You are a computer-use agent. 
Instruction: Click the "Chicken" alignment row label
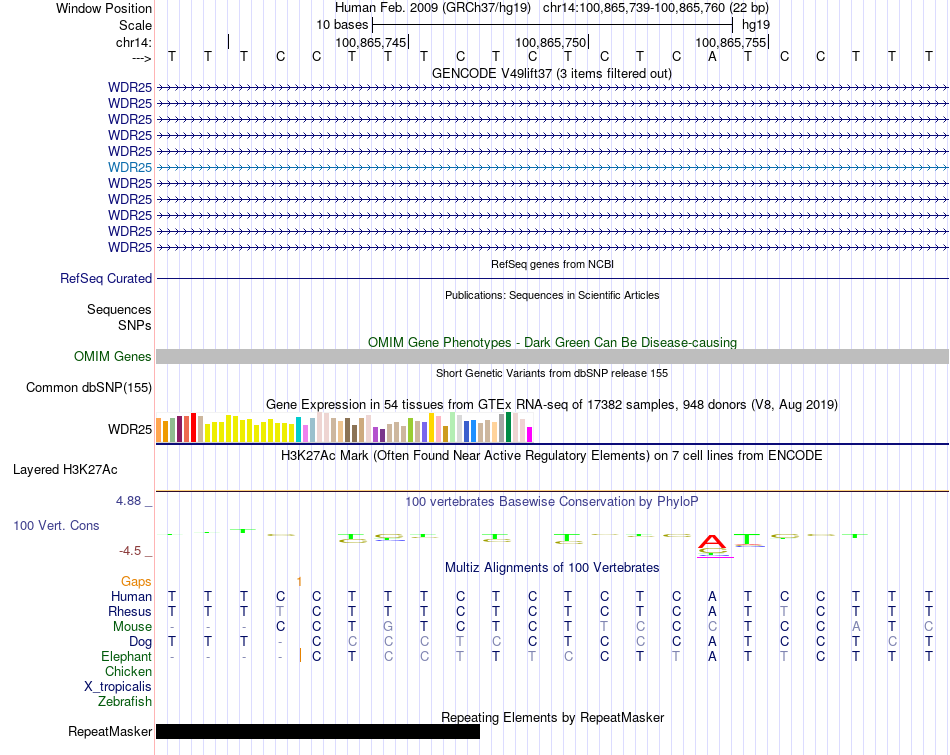[128, 671]
